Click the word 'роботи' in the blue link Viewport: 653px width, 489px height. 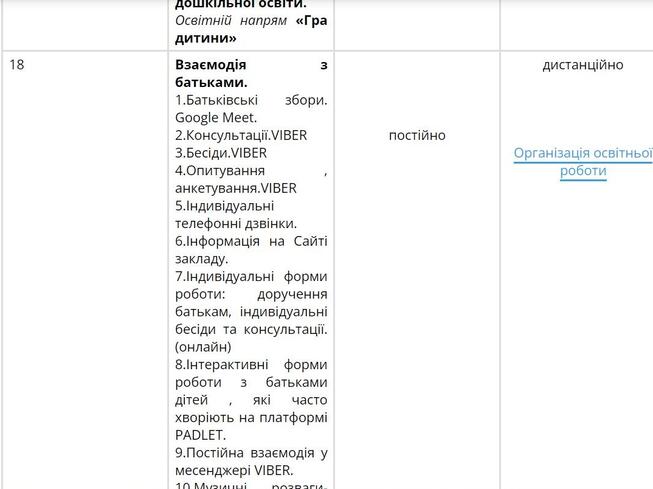point(583,171)
